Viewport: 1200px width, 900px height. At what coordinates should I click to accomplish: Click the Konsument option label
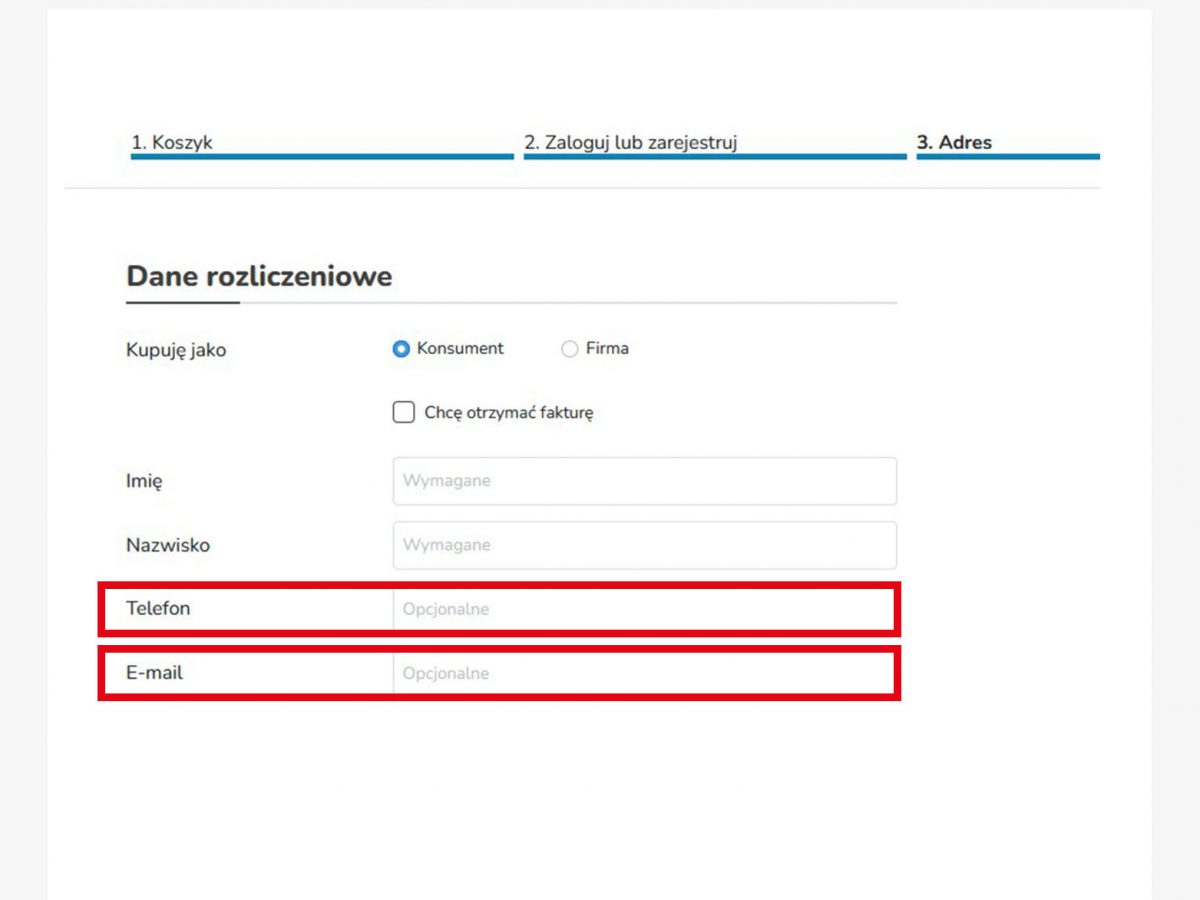coord(460,348)
